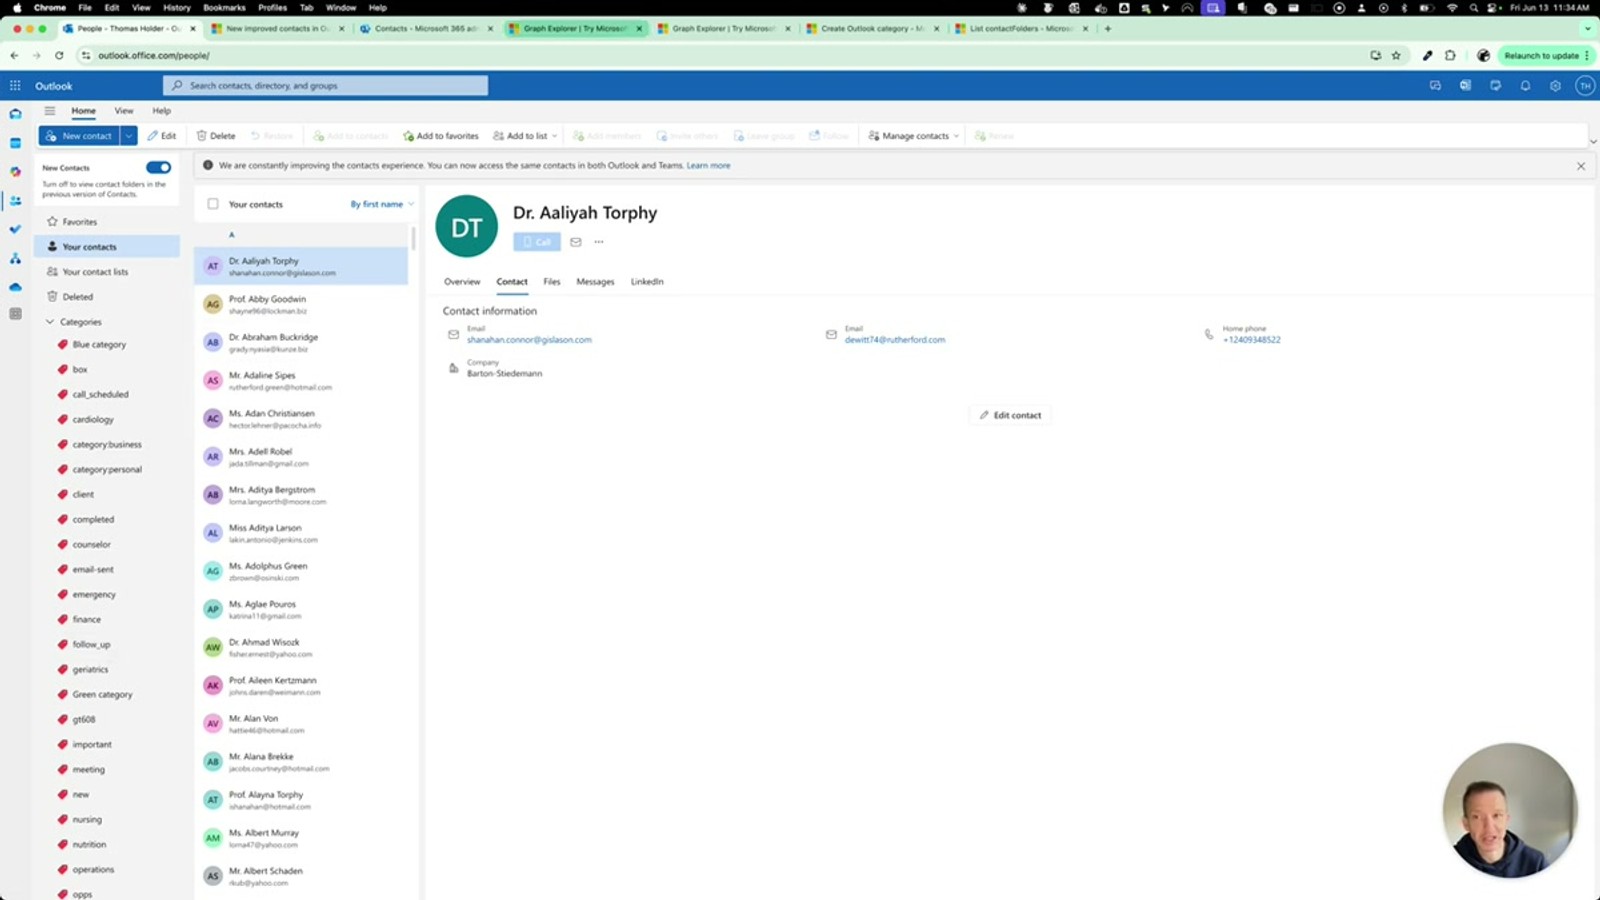Image resolution: width=1600 pixels, height=900 pixels.
Task: Open Spotlight search in the menu bar
Action: point(1473,7)
